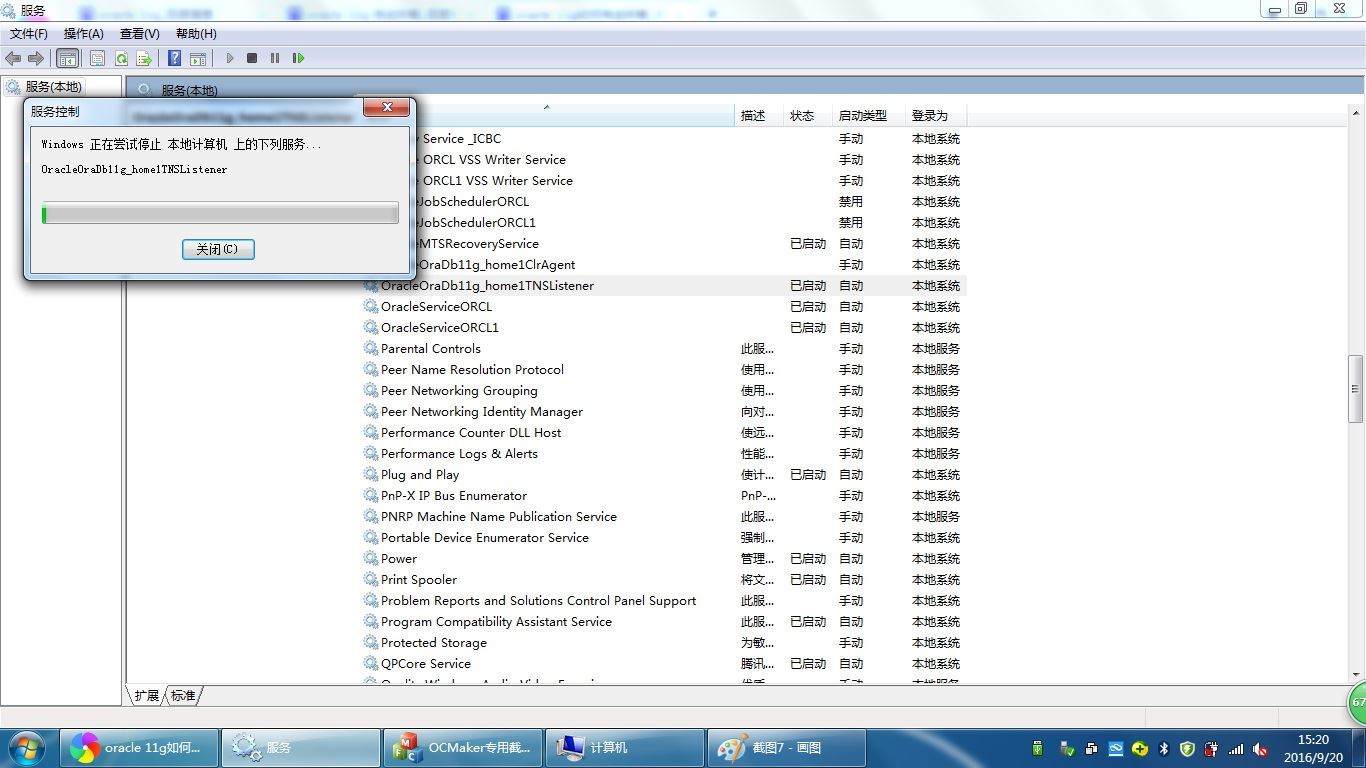Open the 查看(V) menu
This screenshot has height=768, width=1366.
[x=140, y=34]
